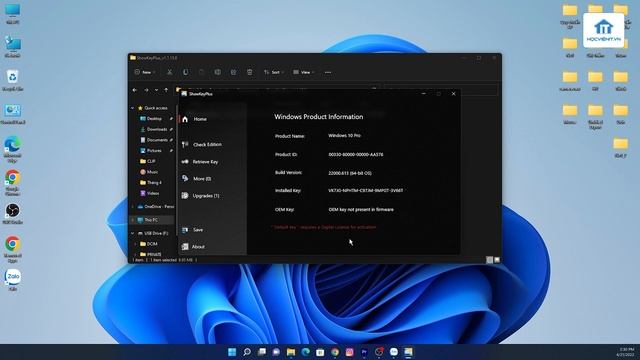The height and width of the screenshot is (360, 640).
Task: Open Windows Start menu on taskbar
Action: [232, 352]
